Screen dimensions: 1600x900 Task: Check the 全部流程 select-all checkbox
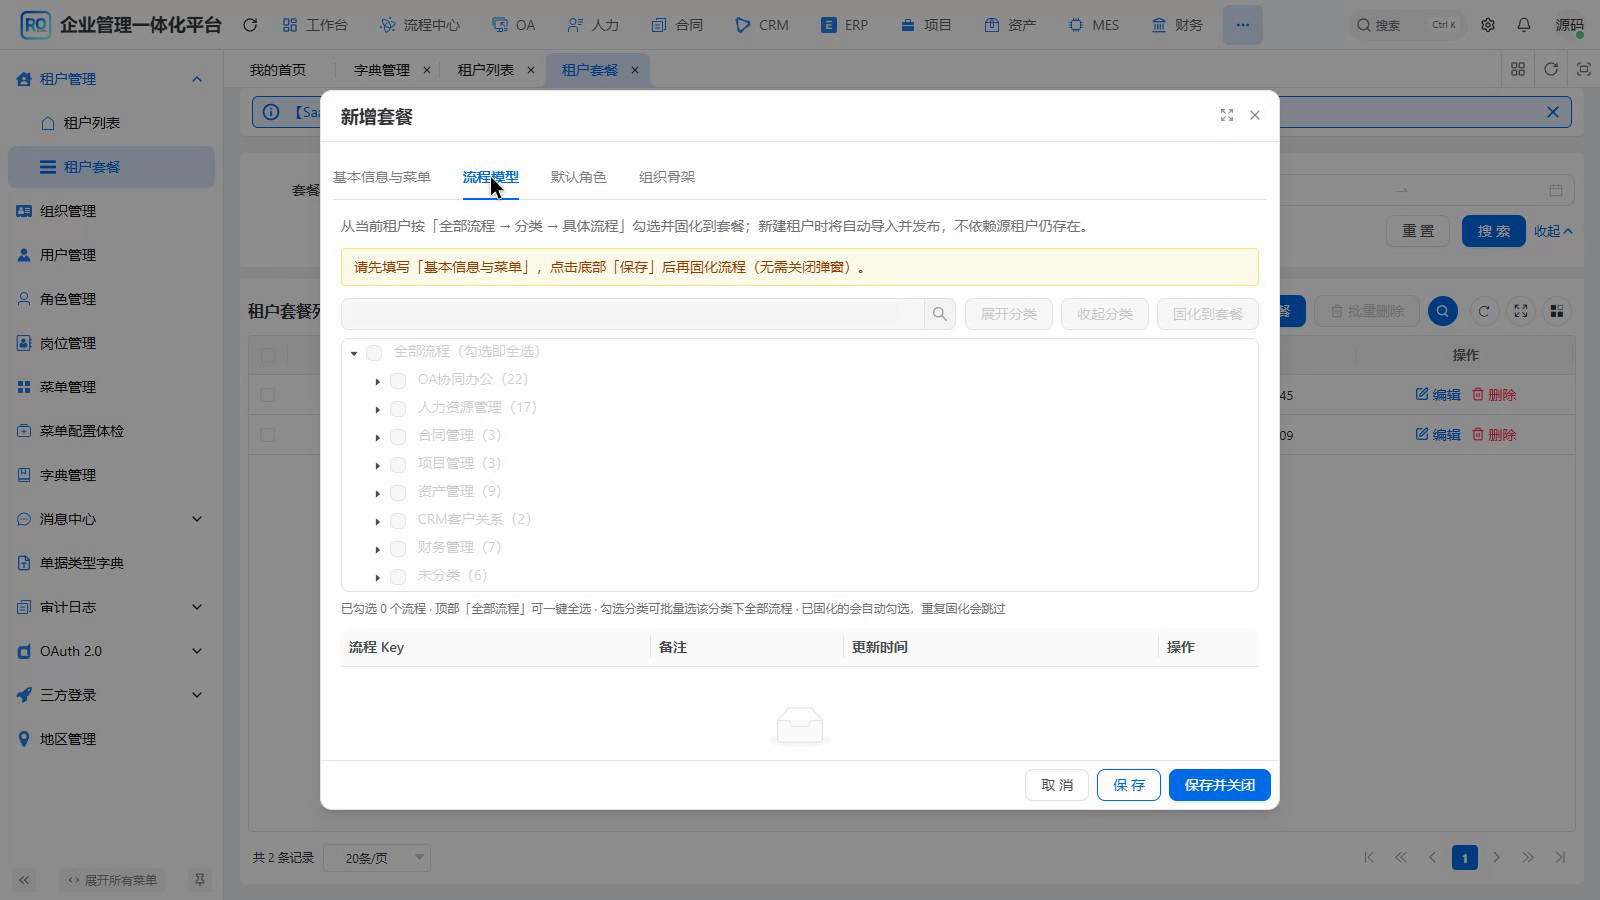click(374, 352)
